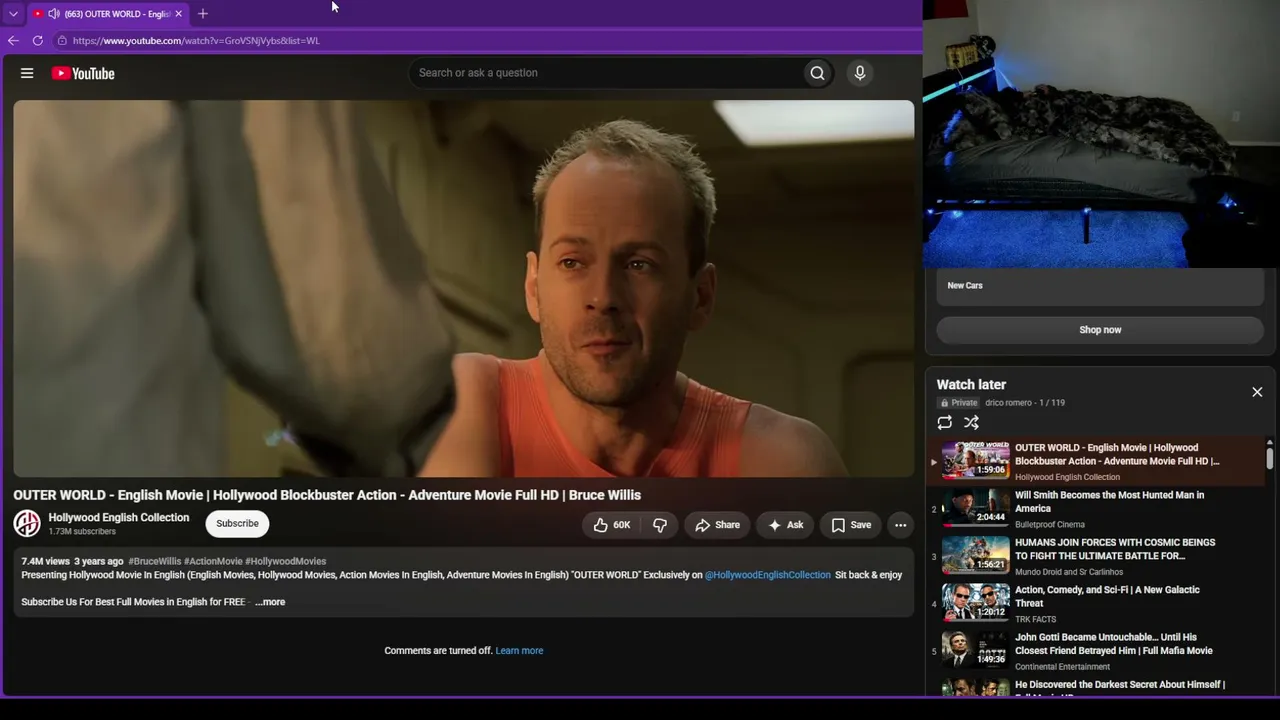Viewport: 1280px width, 720px height.
Task: Like the video with thumbs up
Action: [611, 525]
